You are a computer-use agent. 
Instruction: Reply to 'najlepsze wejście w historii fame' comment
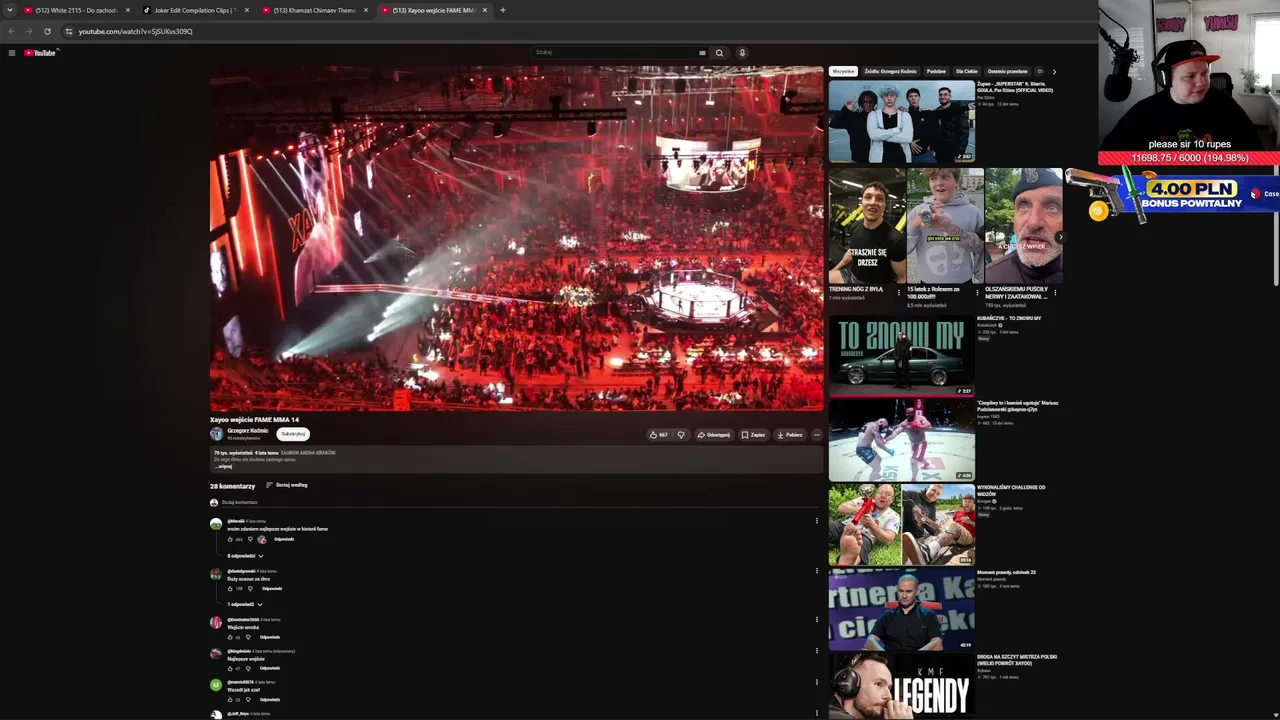coord(284,540)
